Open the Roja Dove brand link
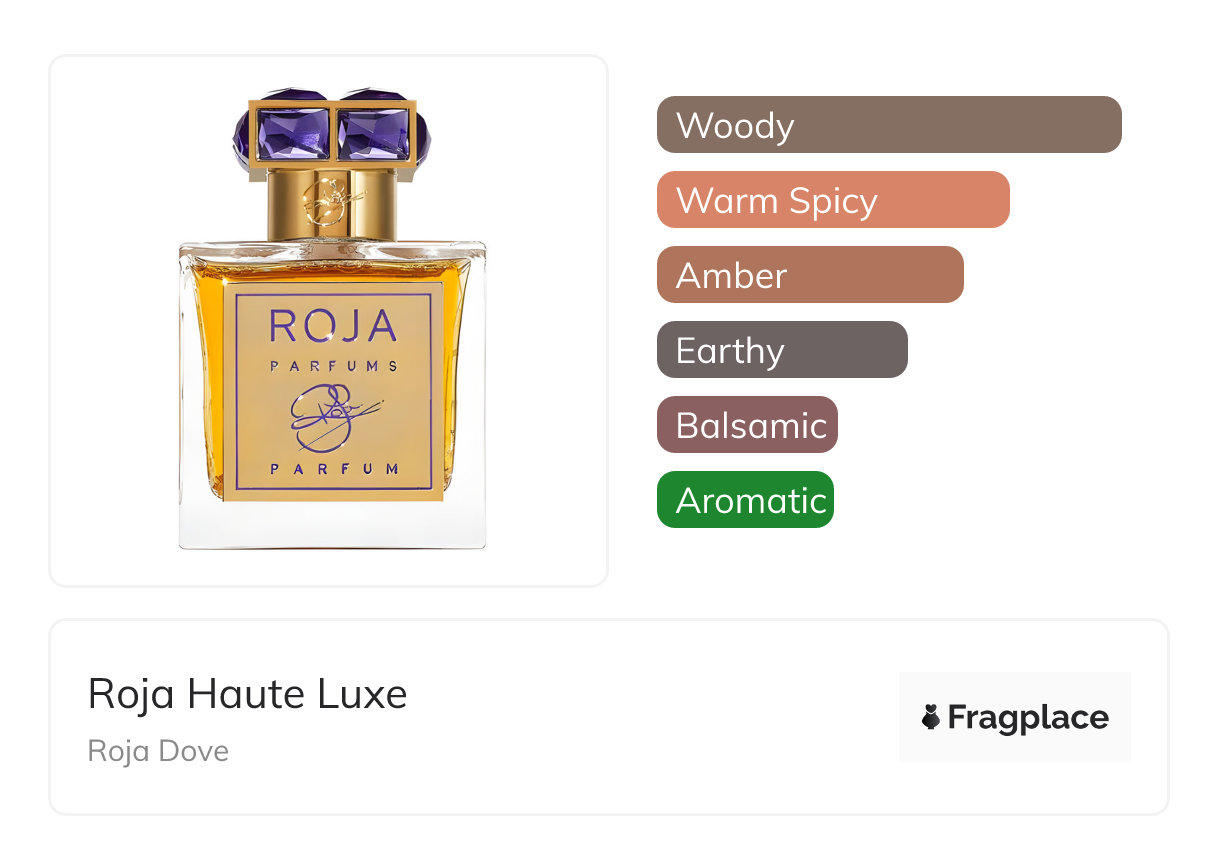Image resolution: width=1218 pixels, height=864 pixels. pyautogui.click(x=158, y=751)
